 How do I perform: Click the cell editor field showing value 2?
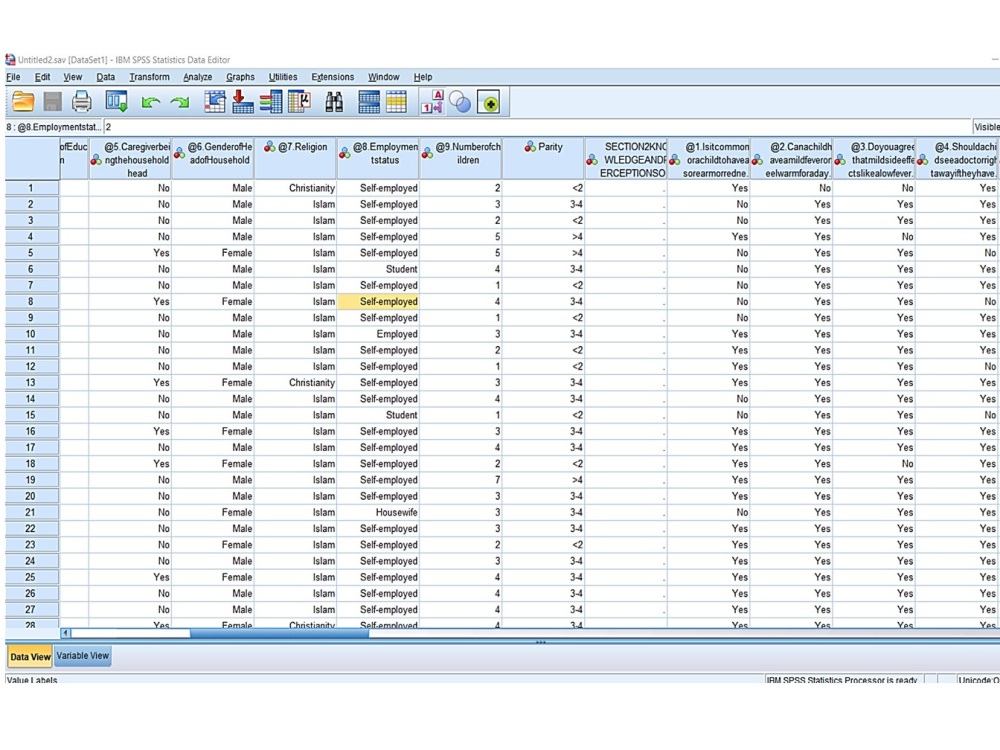538,127
